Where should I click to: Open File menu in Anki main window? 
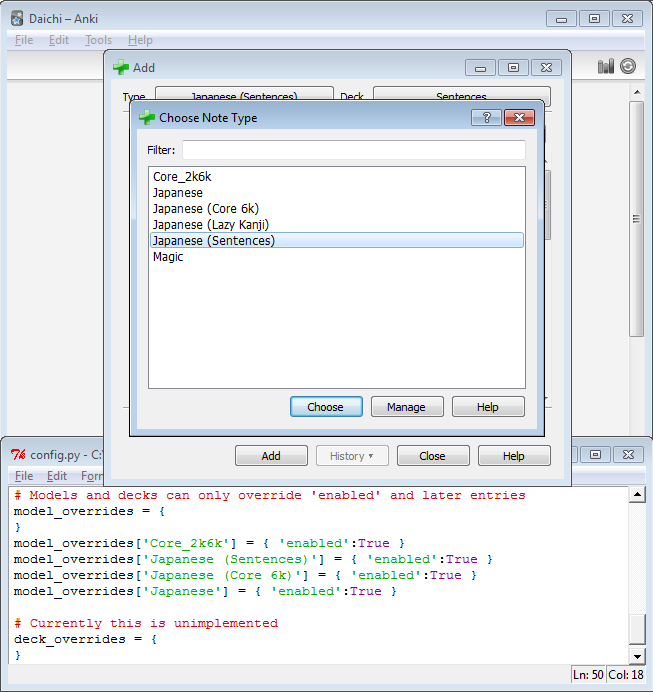pyautogui.click(x=24, y=40)
